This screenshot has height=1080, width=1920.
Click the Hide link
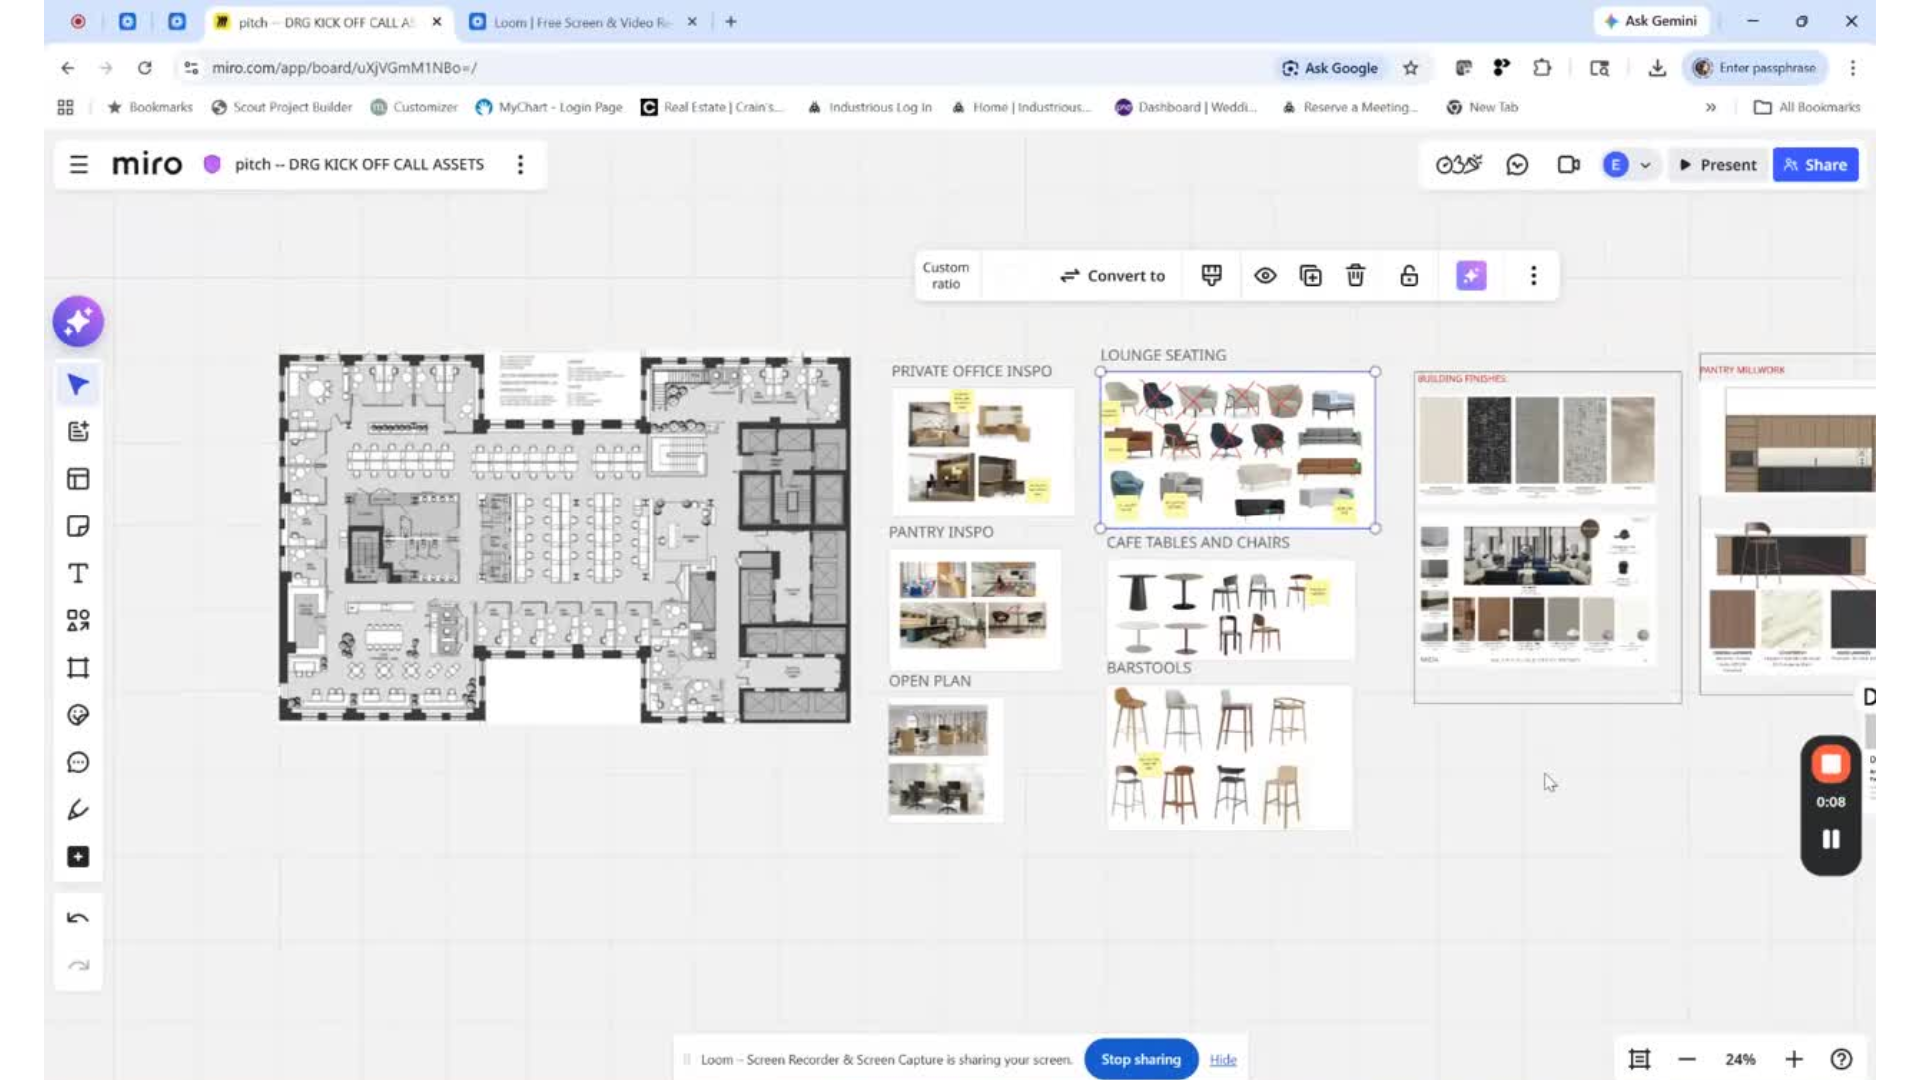[x=1223, y=1060]
